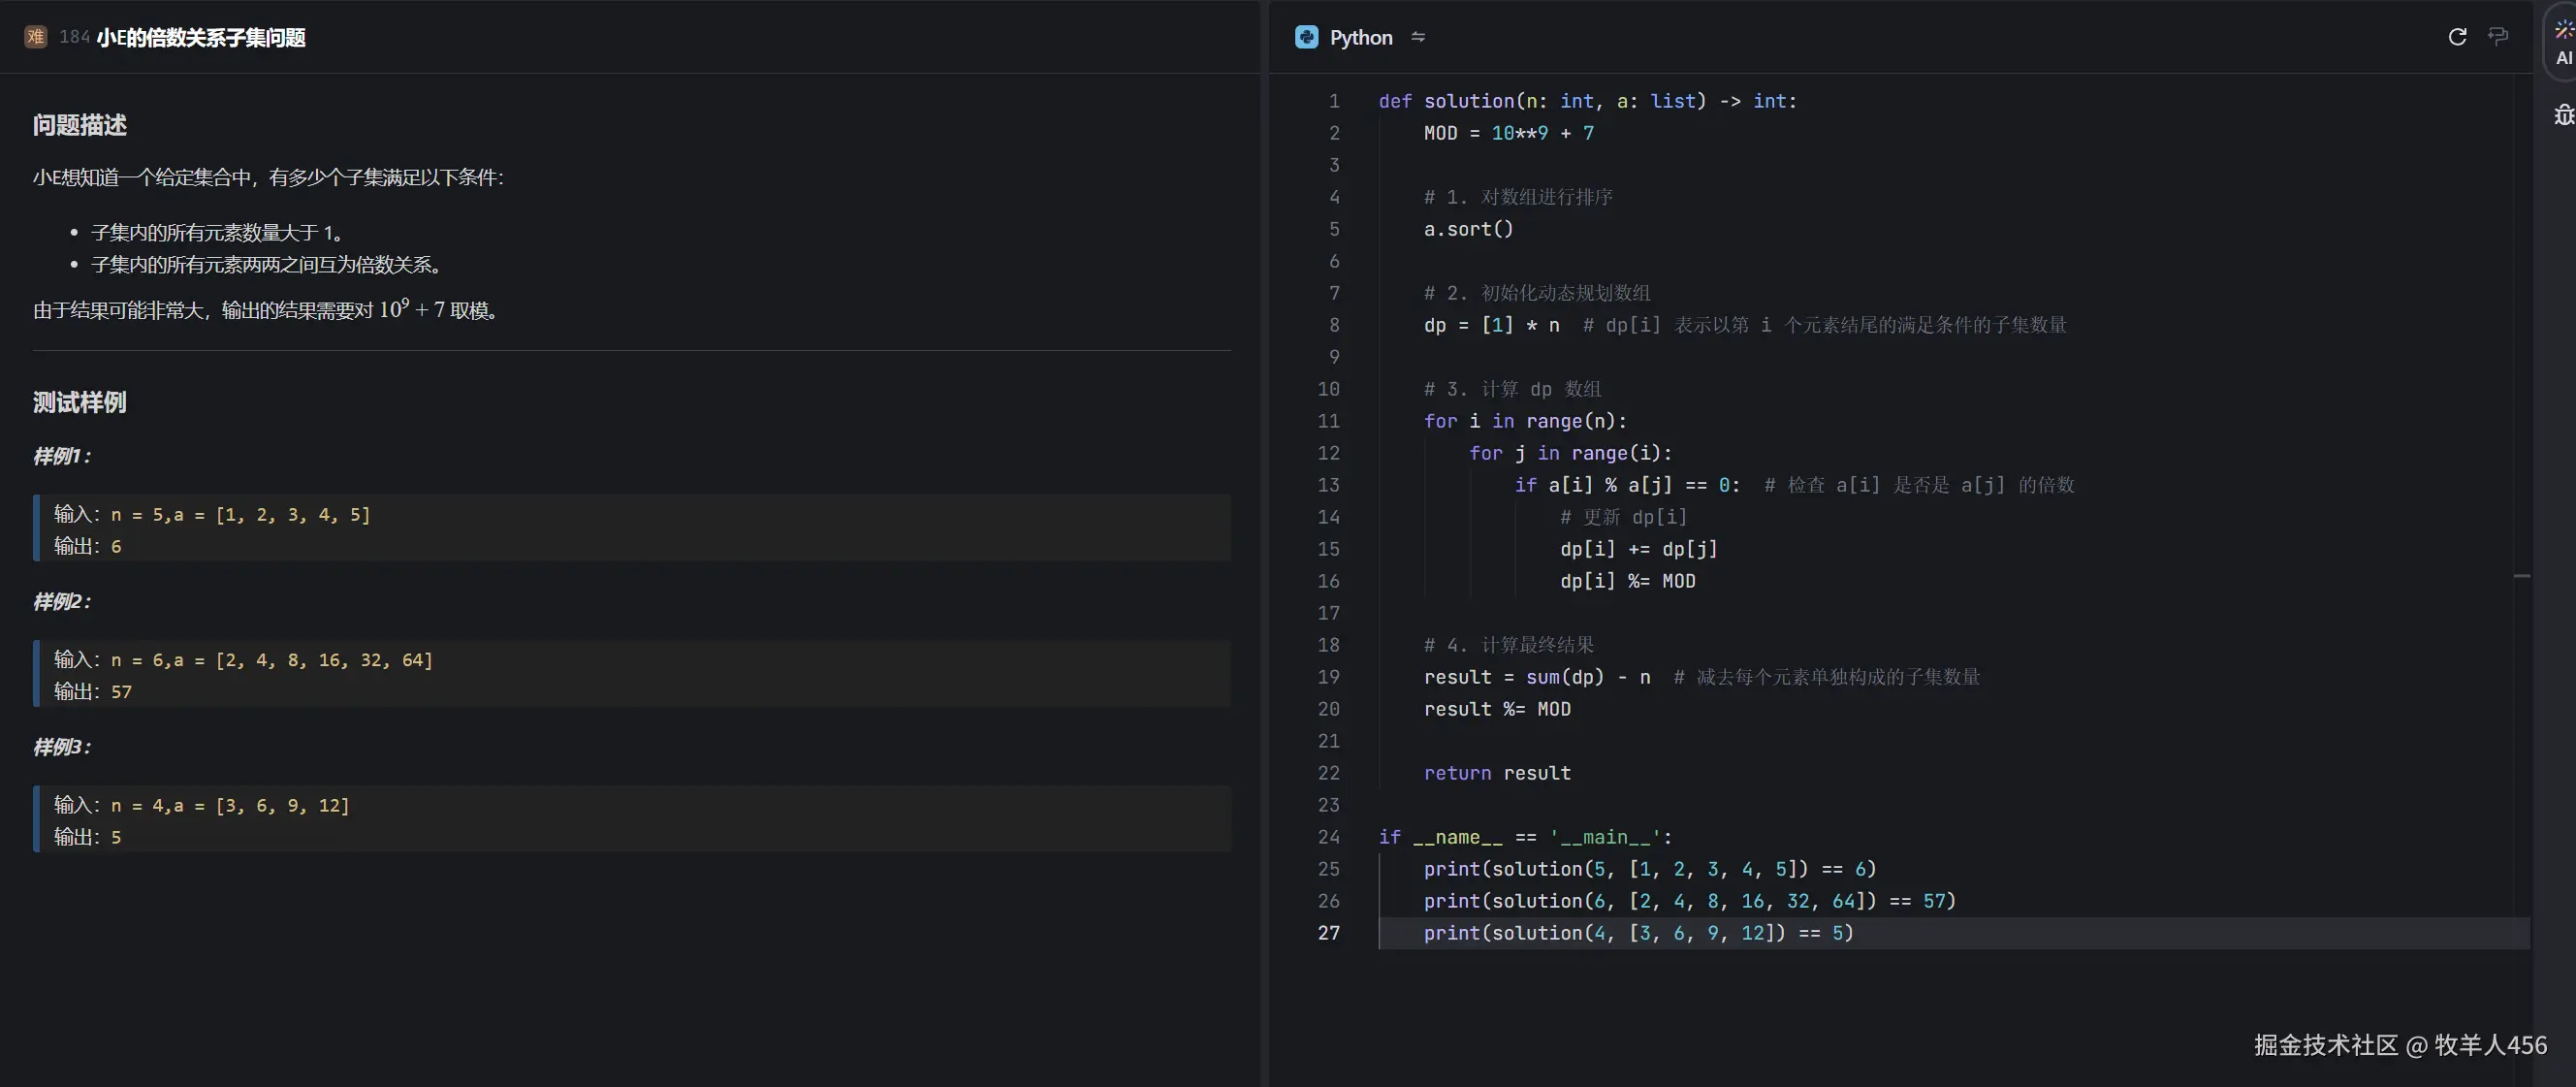
Task: Click problem number 184
Action: (x=74, y=37)
